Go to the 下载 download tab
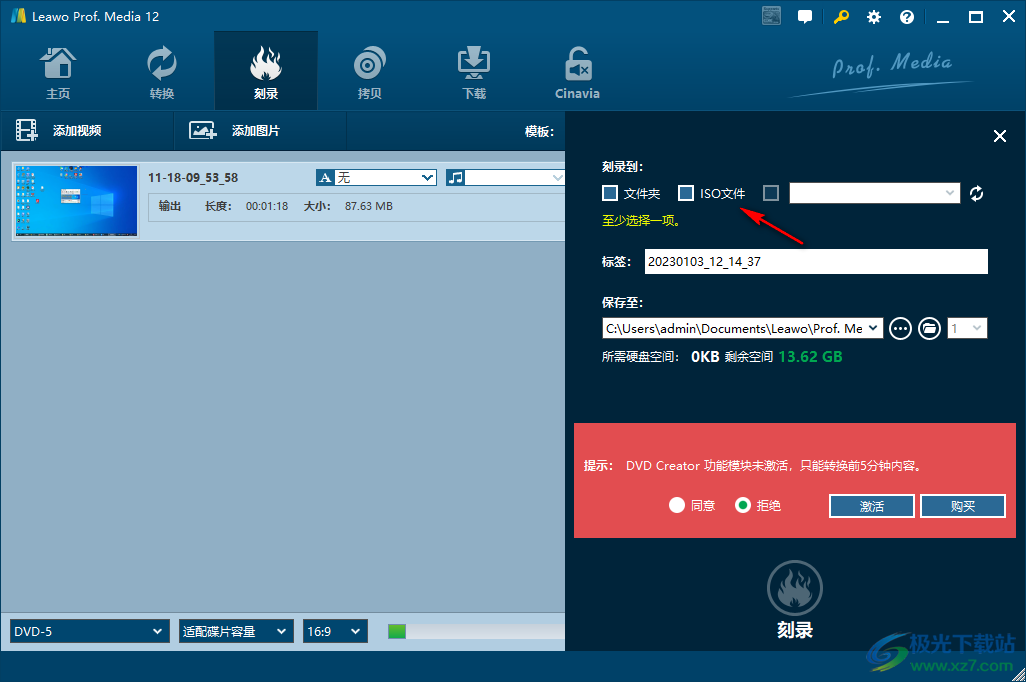Viewport: 1026px width, 682px height. click(474, 72)
